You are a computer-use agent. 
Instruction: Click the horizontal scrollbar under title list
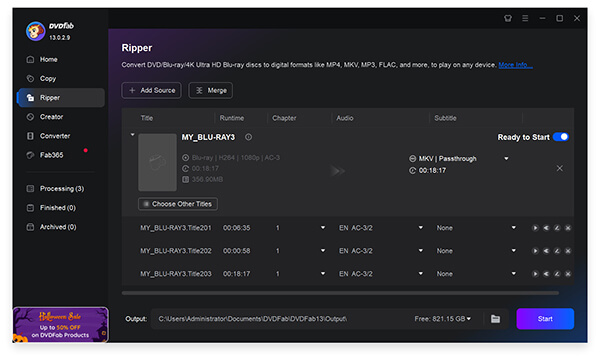(x=340, y=293)
